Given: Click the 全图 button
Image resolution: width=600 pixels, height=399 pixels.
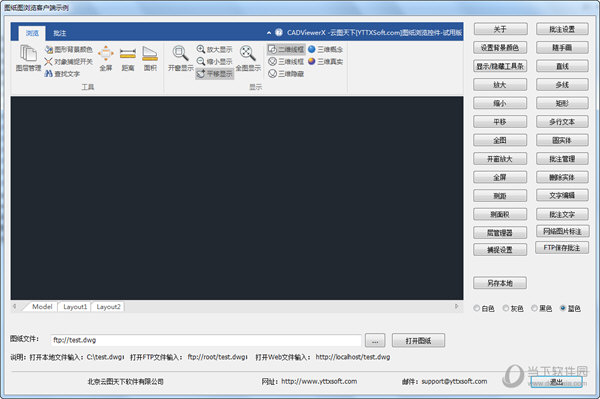Looking at the screenshot, I should pyautogui.click(x=500, y=140).
